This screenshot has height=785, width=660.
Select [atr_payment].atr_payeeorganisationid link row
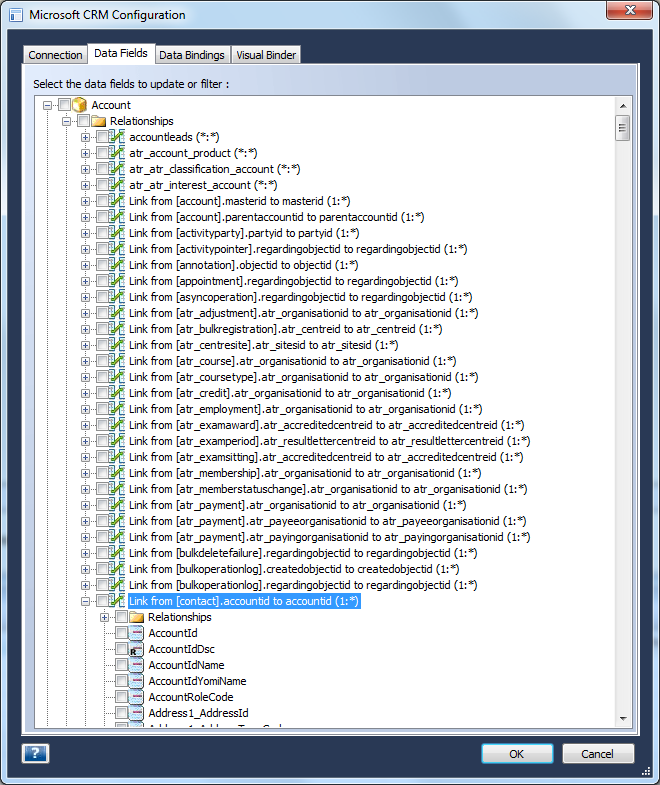point(327,521)
